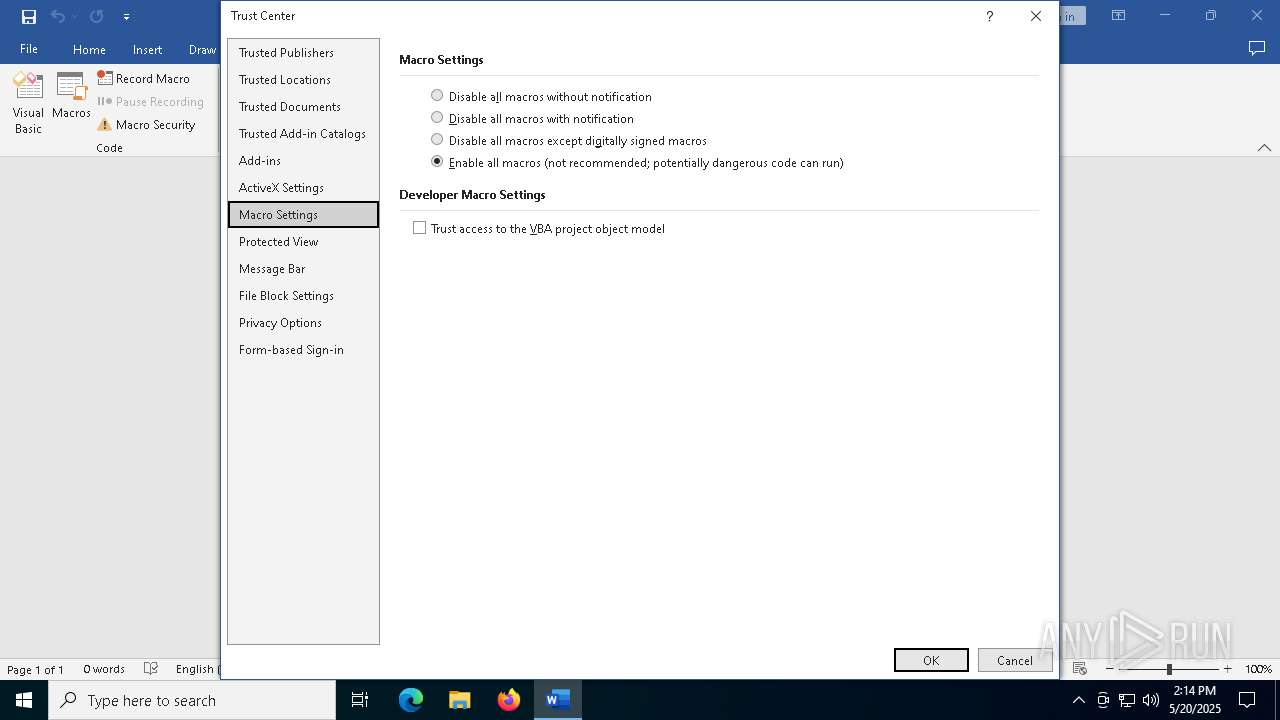Image resolution: width=1280 pixels, height=720 pixels.
Task: Open Windows Start menu
Action: click(x=24, y=700)
